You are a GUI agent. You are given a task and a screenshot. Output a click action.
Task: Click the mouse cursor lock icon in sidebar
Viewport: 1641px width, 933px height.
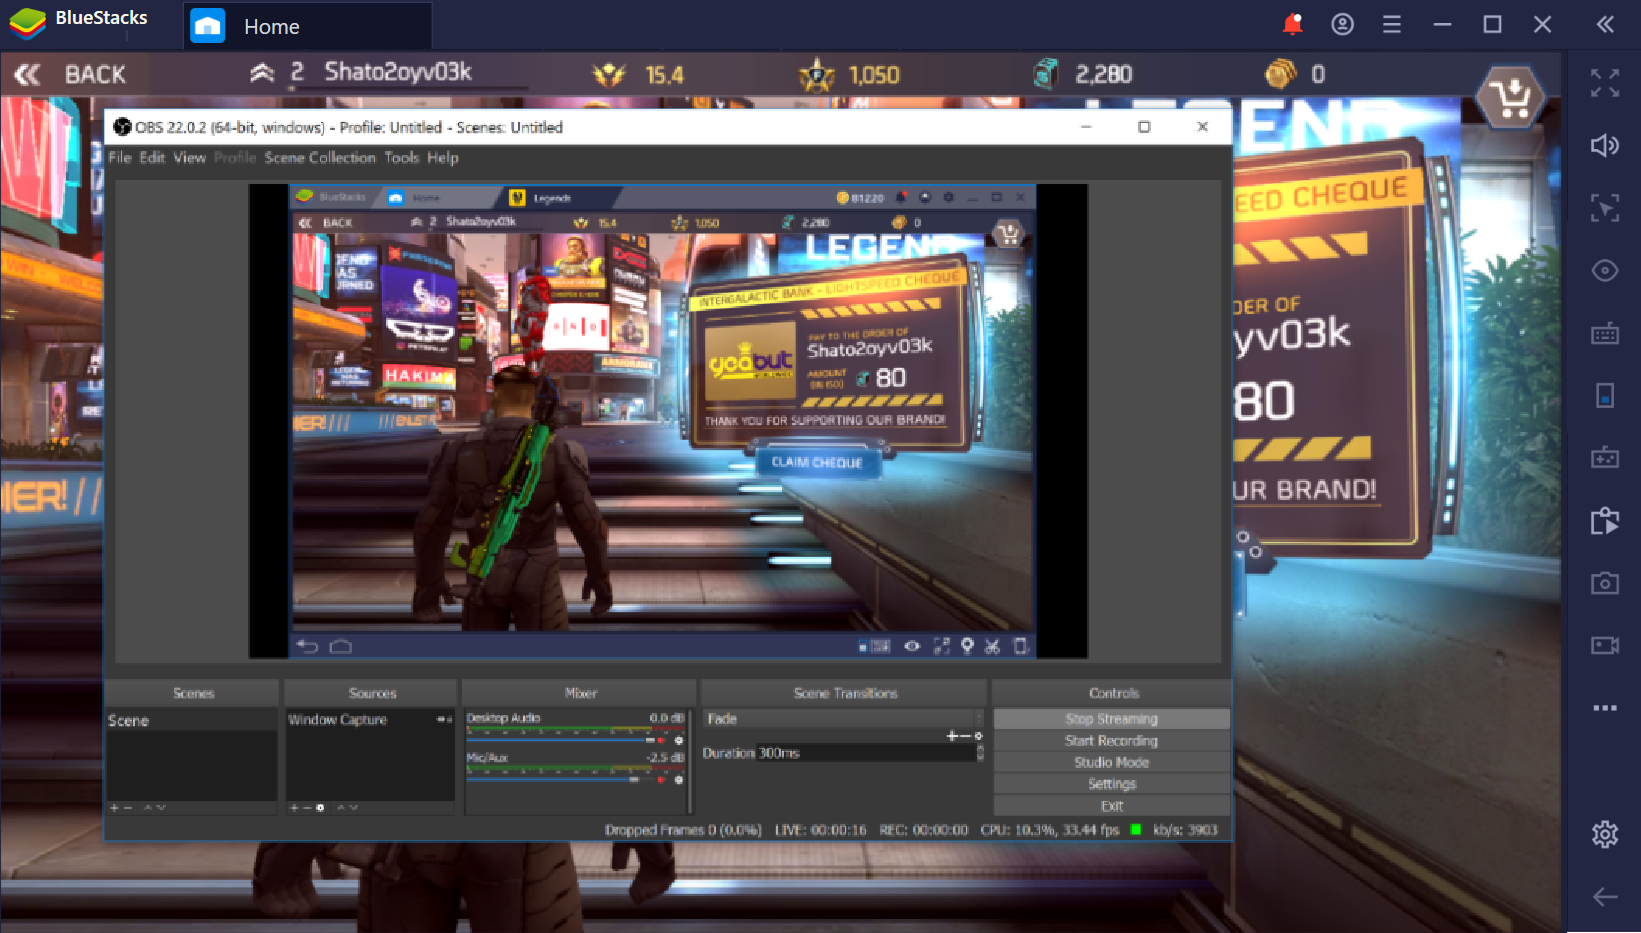[1604, 208]
